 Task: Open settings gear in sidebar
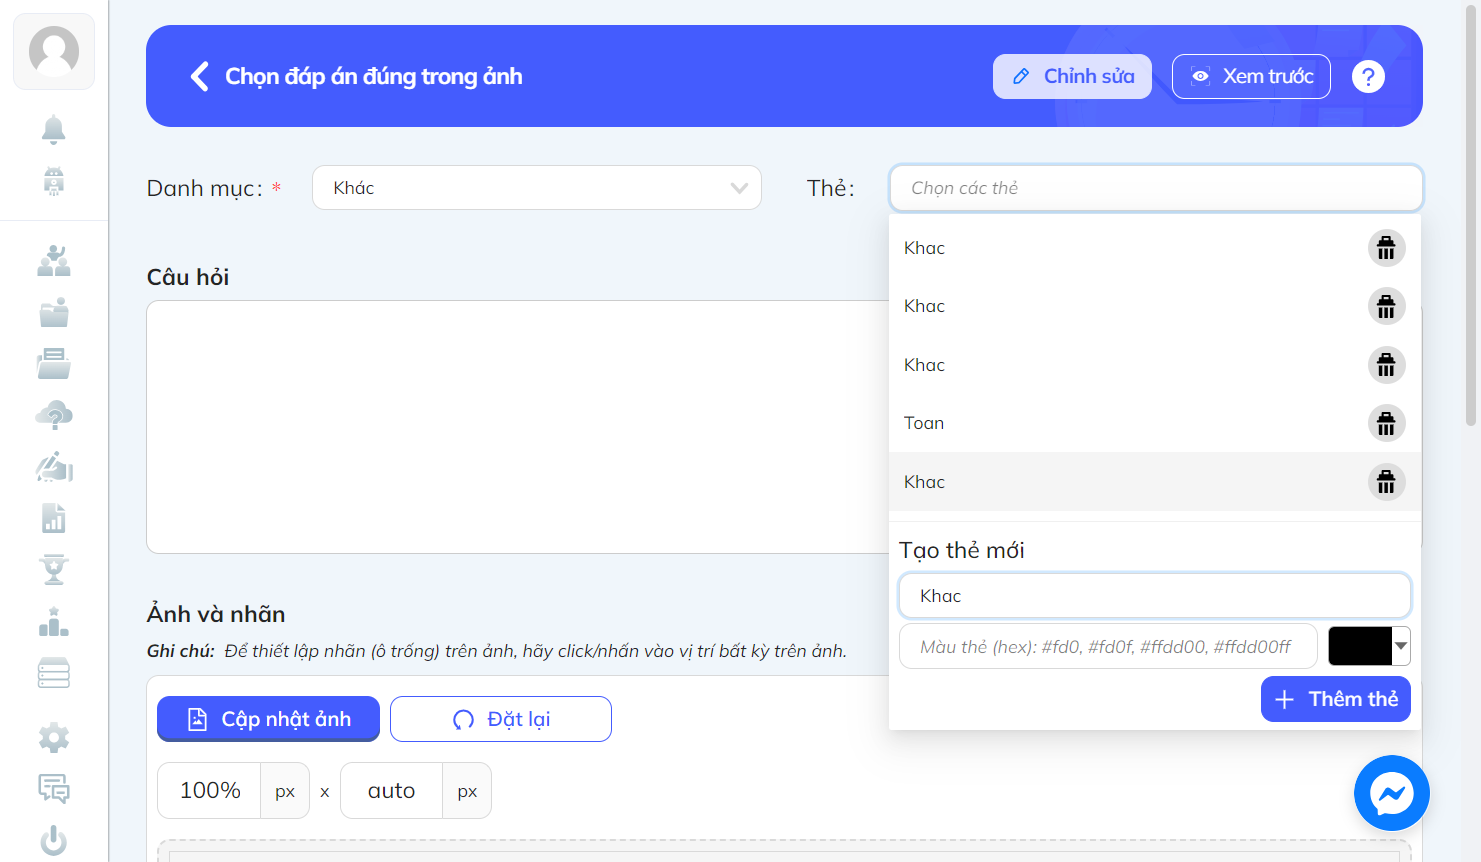tap(54, 738)
